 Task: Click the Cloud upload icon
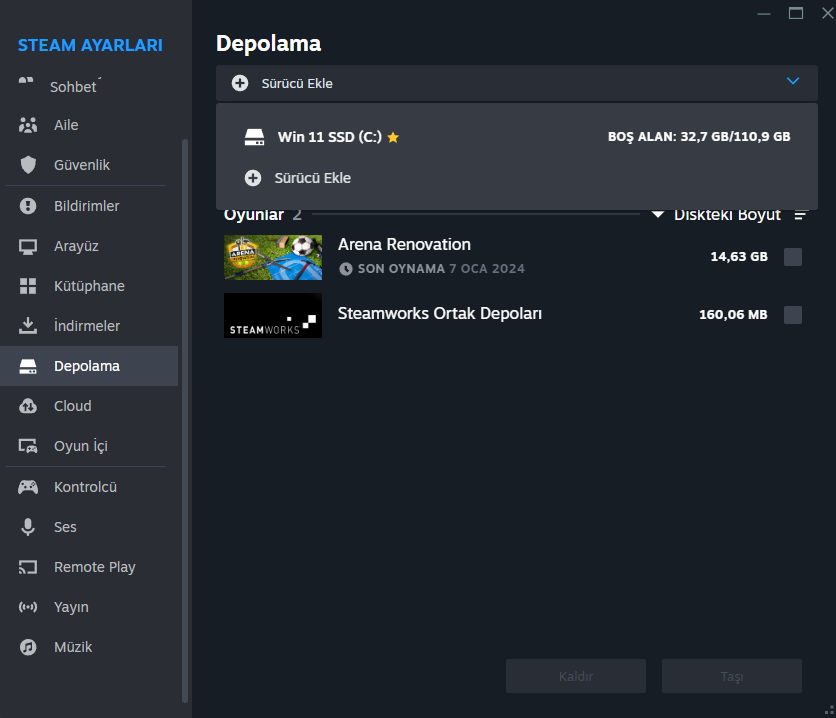(28, 406)
